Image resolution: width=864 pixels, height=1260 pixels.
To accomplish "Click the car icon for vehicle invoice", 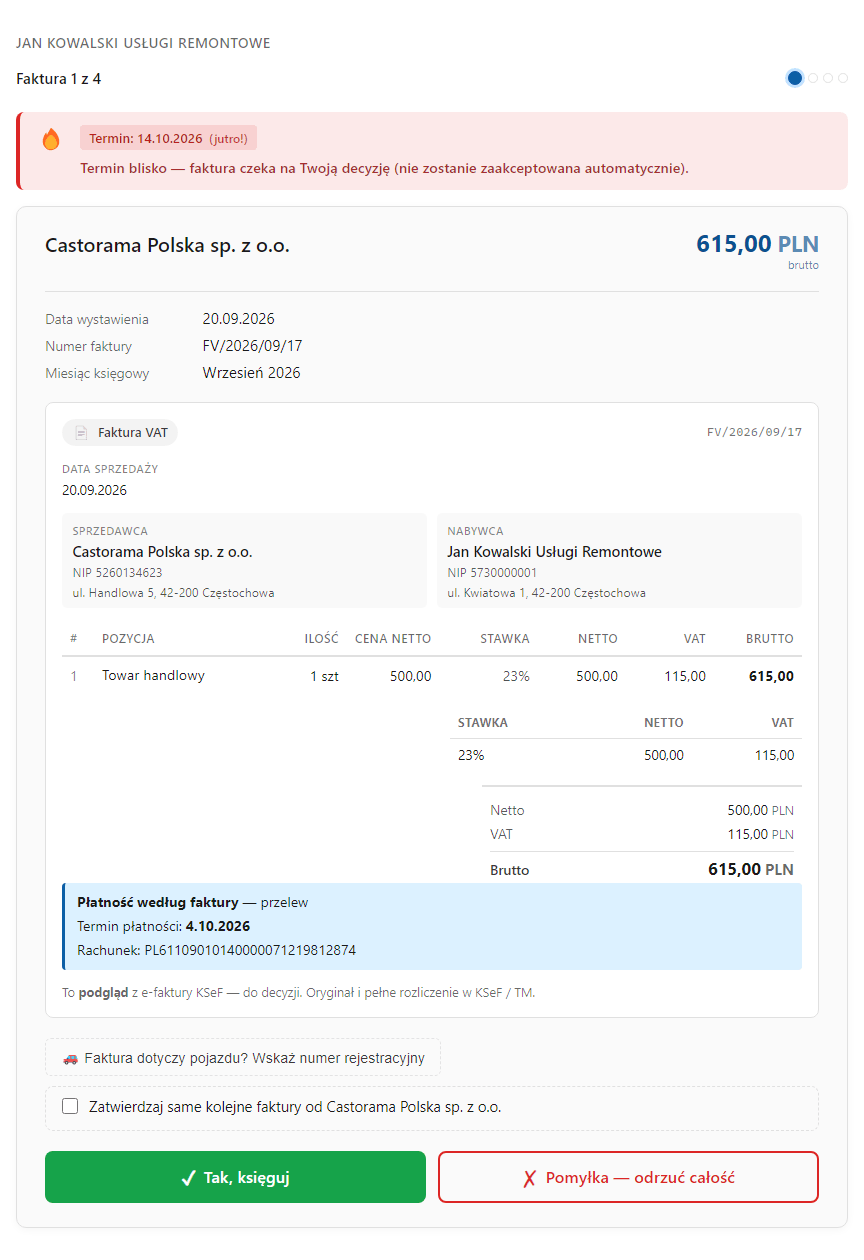I will [70, 1058].
